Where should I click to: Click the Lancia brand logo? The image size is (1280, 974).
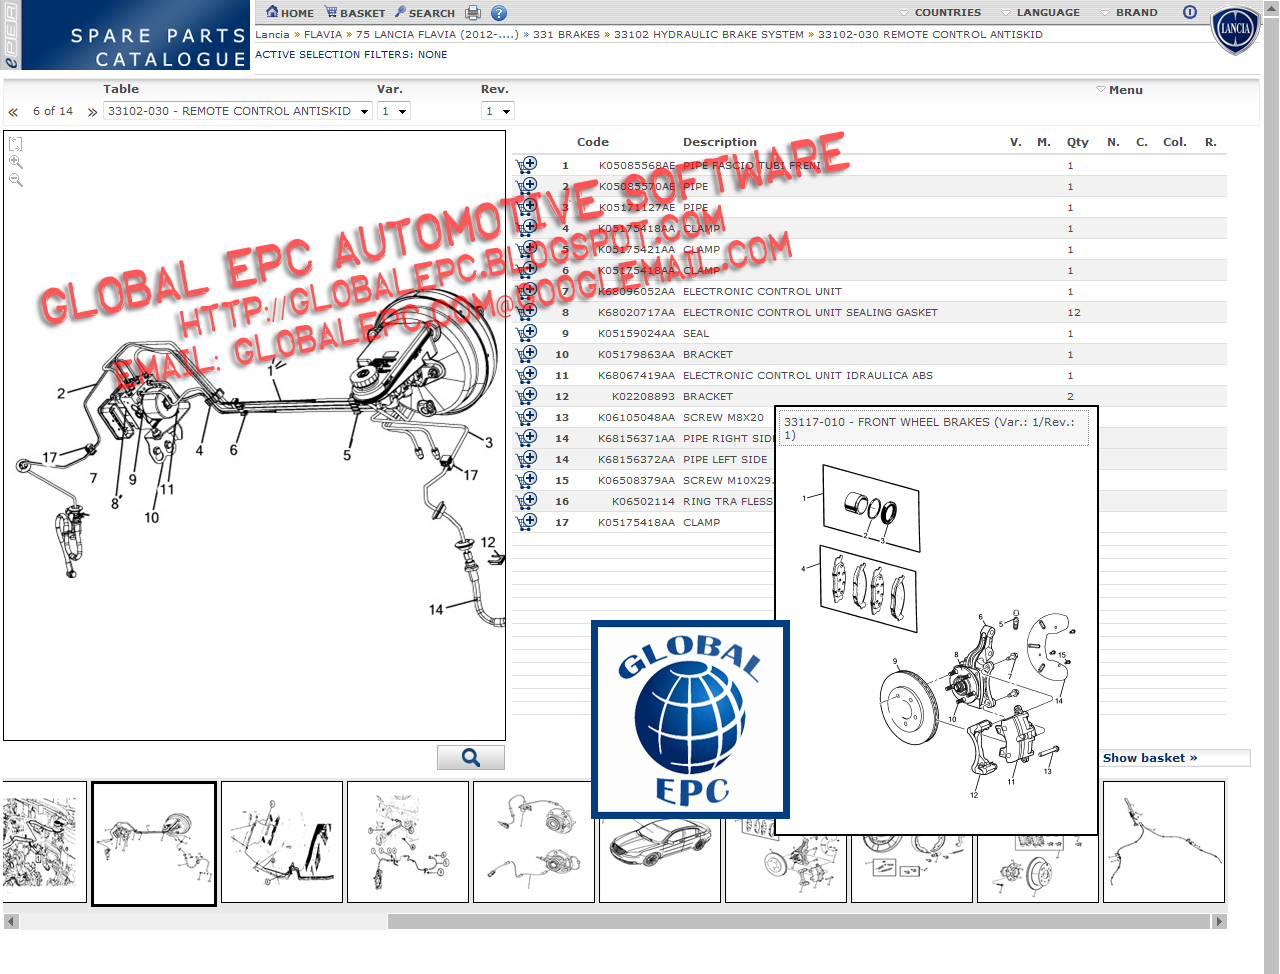[1235, 31]
